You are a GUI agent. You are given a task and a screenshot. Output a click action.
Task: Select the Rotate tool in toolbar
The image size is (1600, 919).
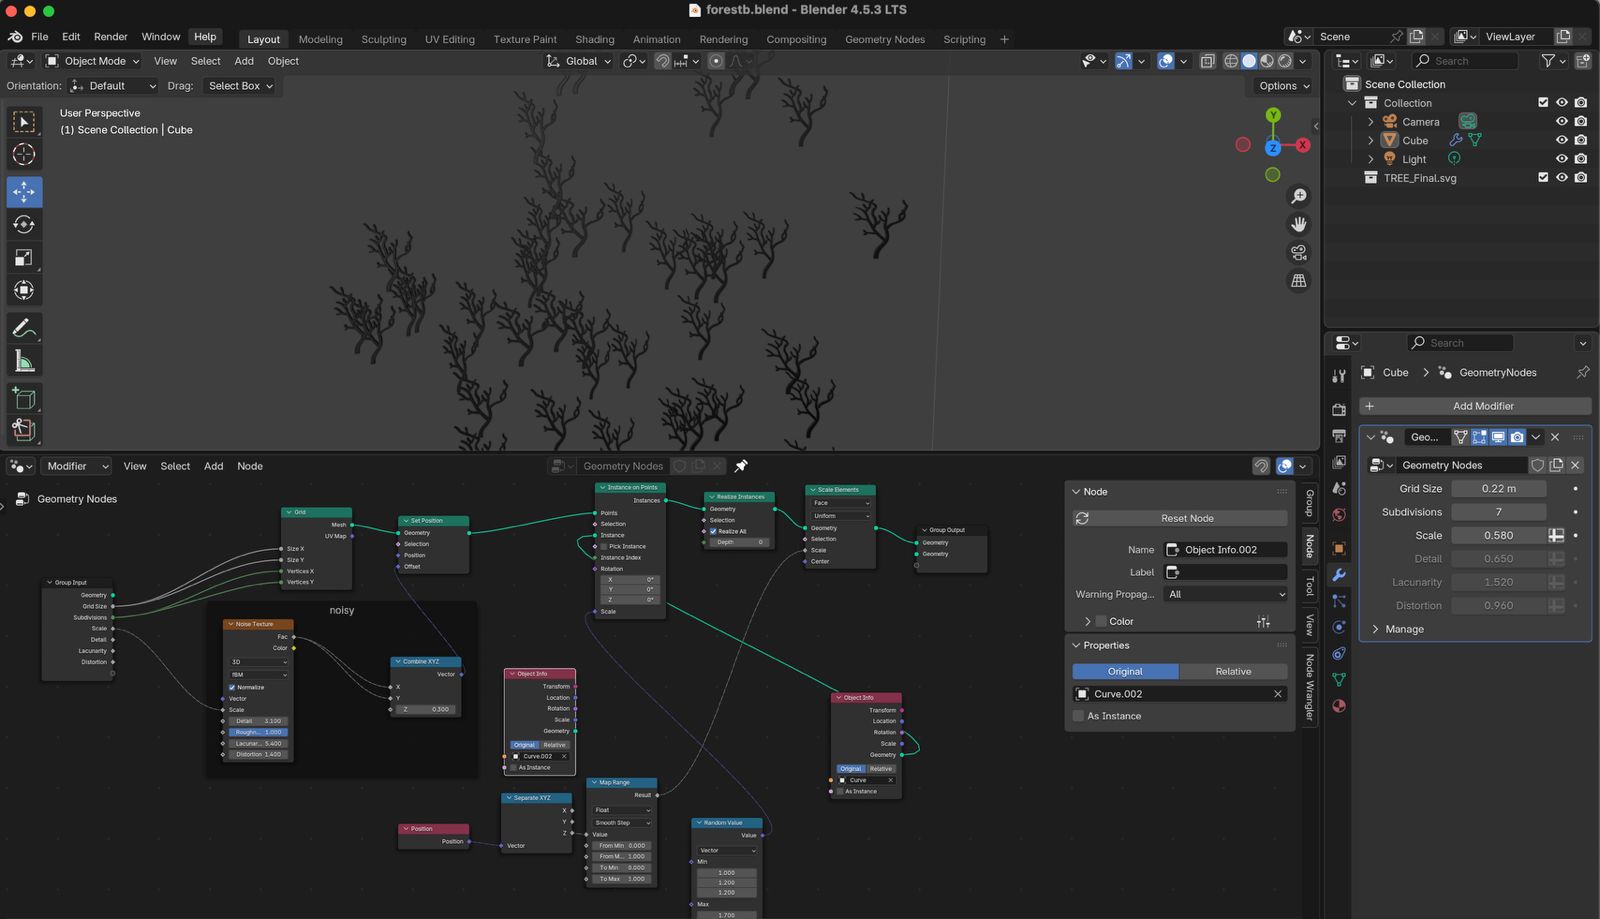pos(24,225)
